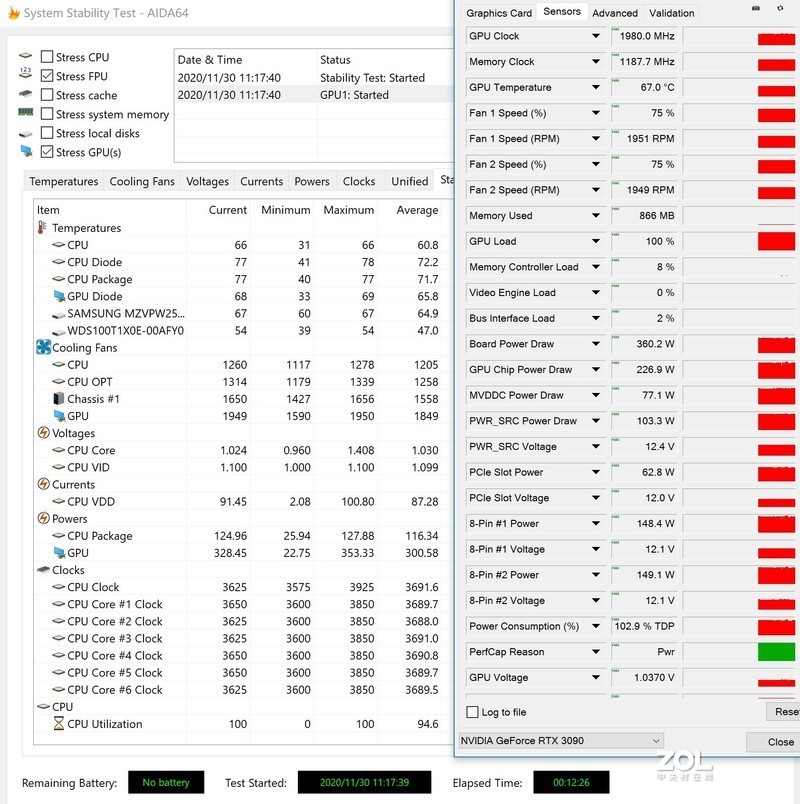
Task: Click the GPU power monitor icon under Powers
Action: [59, 553]
